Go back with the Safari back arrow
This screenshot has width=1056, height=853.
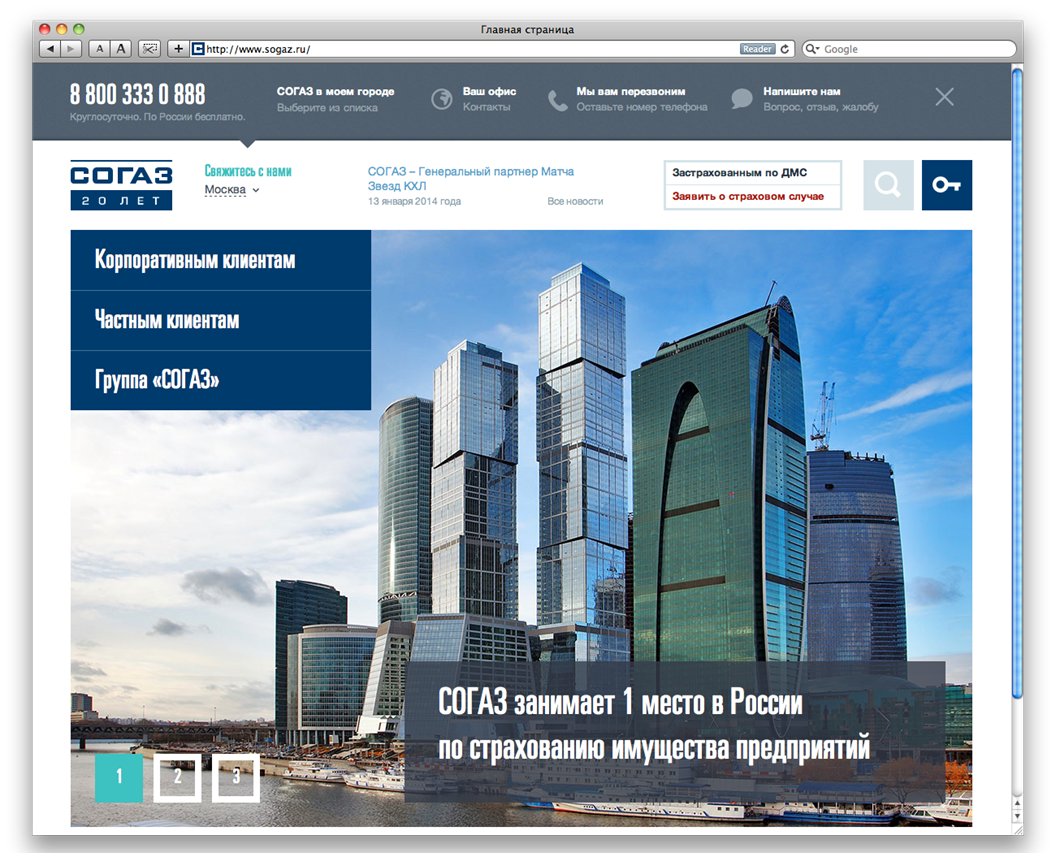(x=51, y=48)
